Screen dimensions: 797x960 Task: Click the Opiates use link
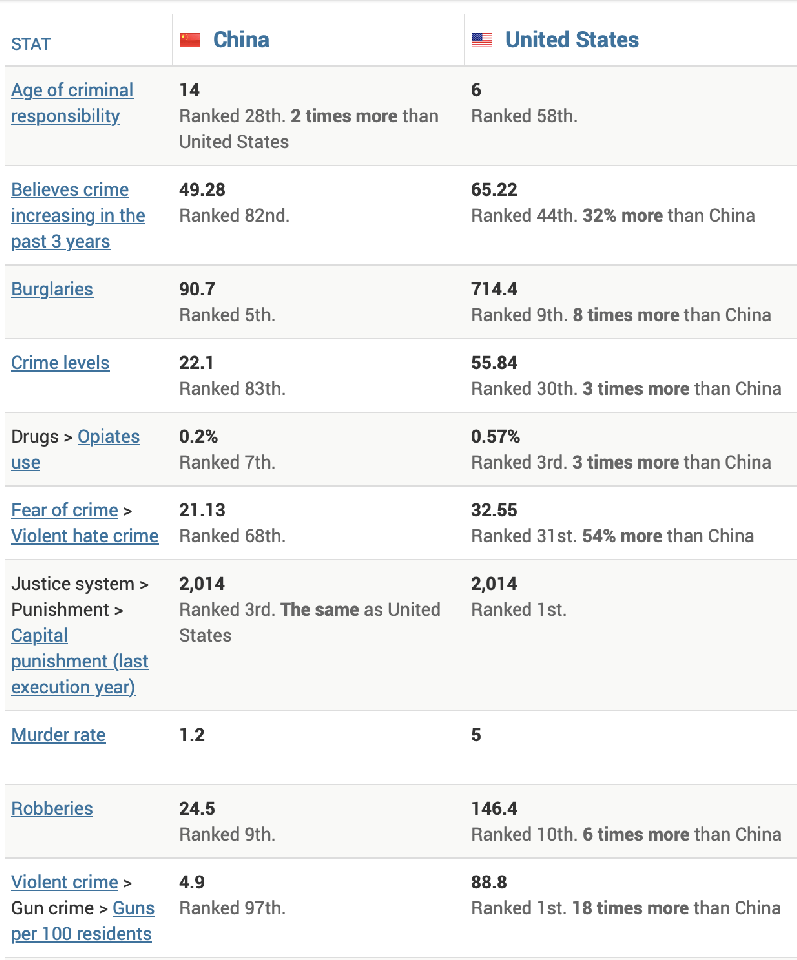108,437
